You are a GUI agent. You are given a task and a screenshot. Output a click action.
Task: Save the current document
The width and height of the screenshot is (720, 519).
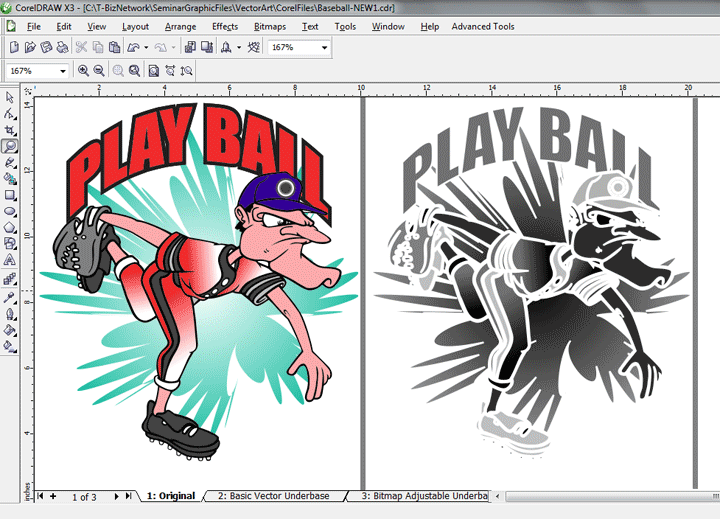tap(46, 47)
